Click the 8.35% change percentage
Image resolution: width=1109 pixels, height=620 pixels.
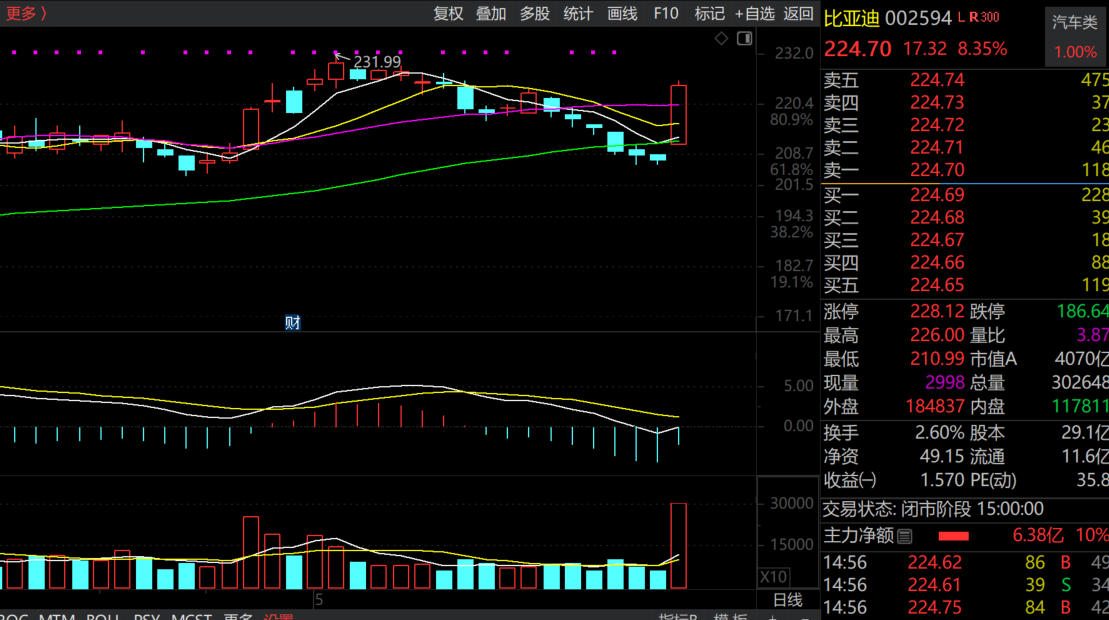[x=982, y=49]
